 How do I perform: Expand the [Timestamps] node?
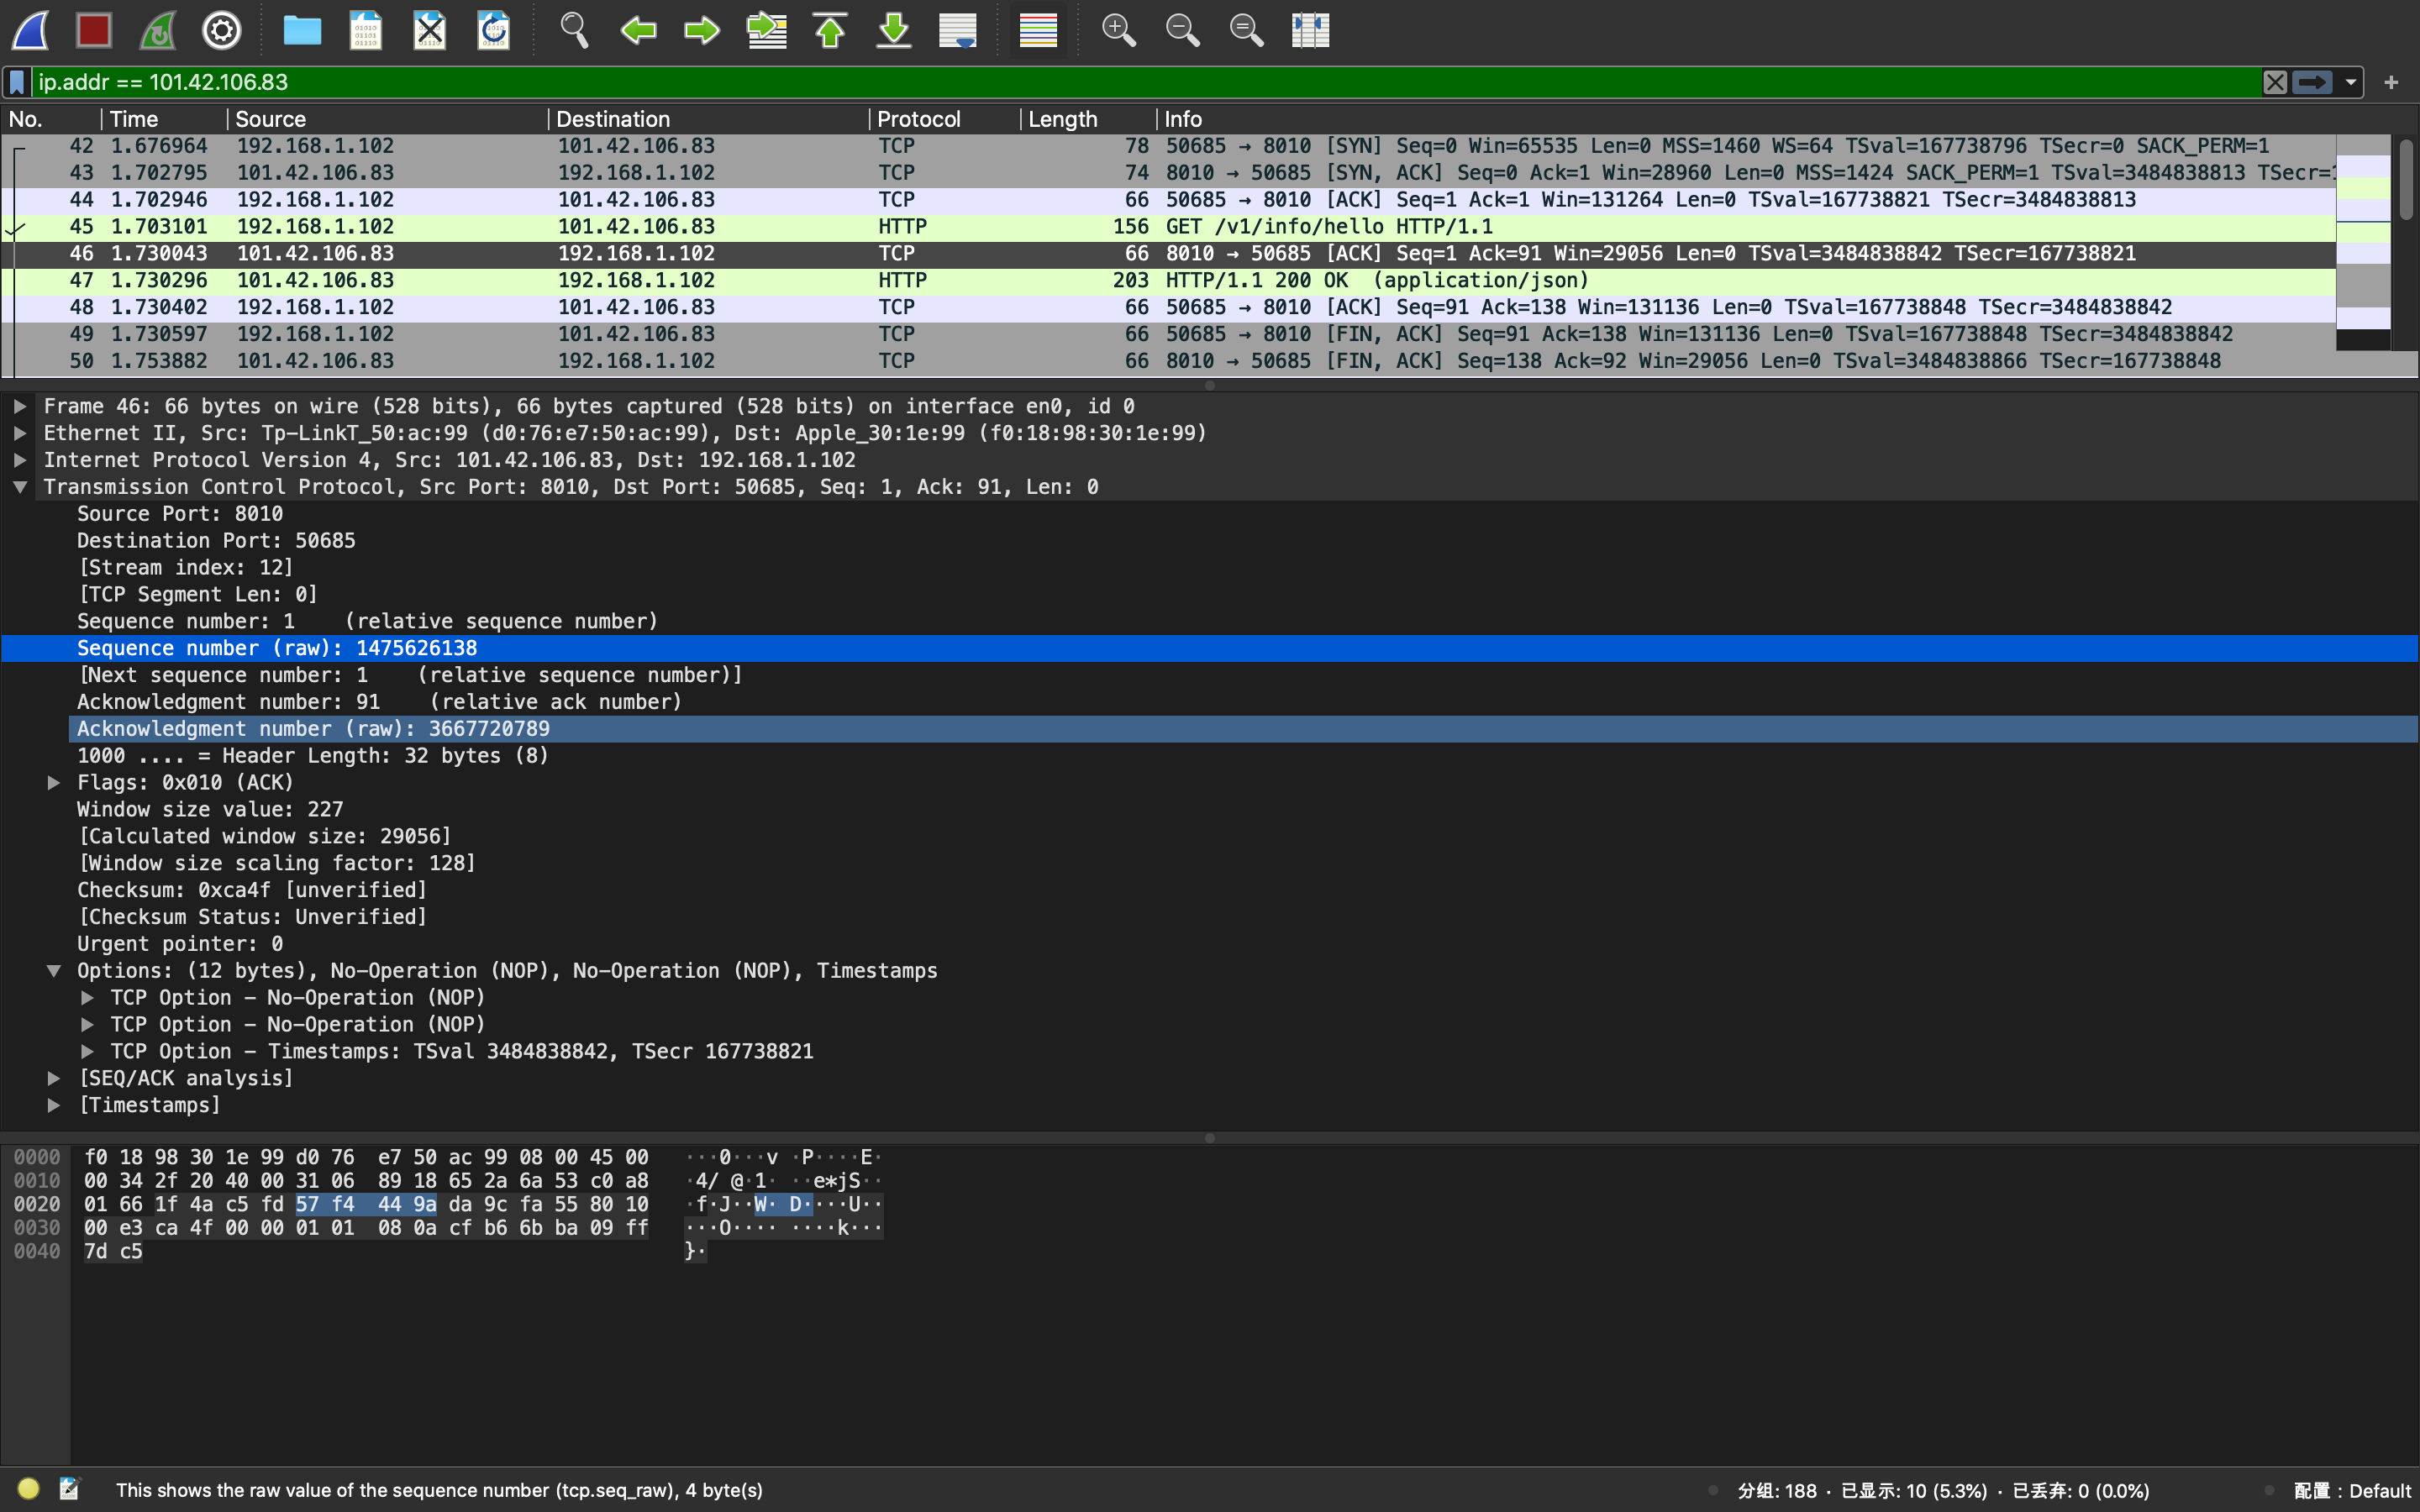[x=54, y=1106]
